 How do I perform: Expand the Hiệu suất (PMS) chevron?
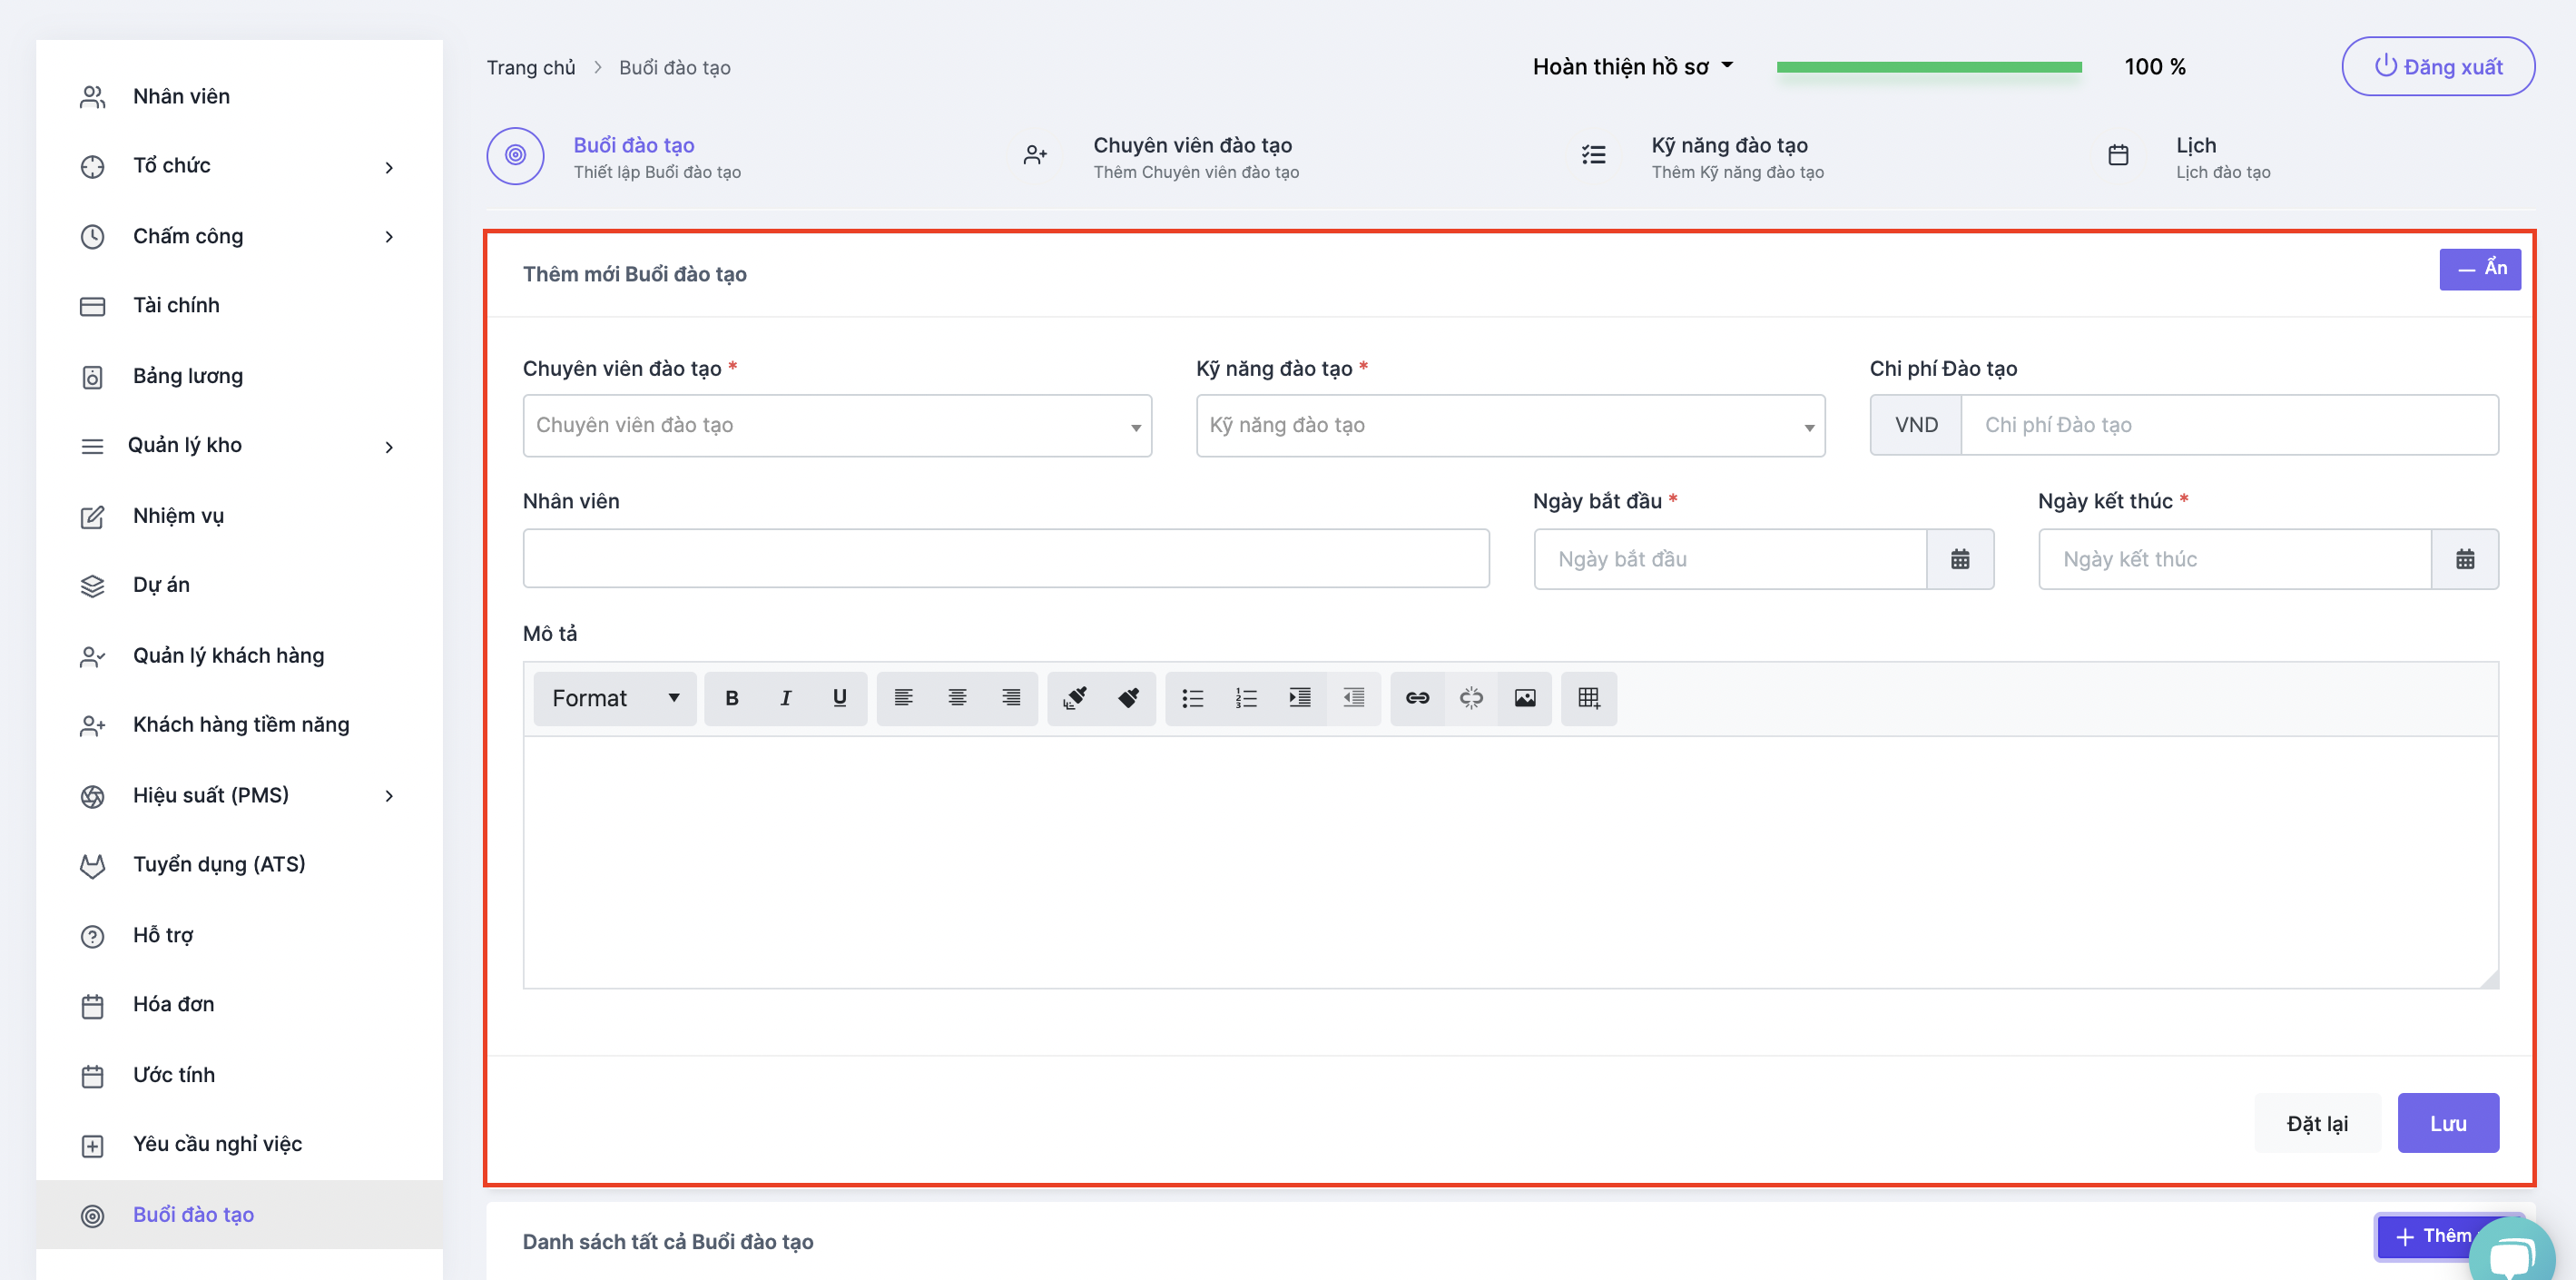[x=389, y=796]
